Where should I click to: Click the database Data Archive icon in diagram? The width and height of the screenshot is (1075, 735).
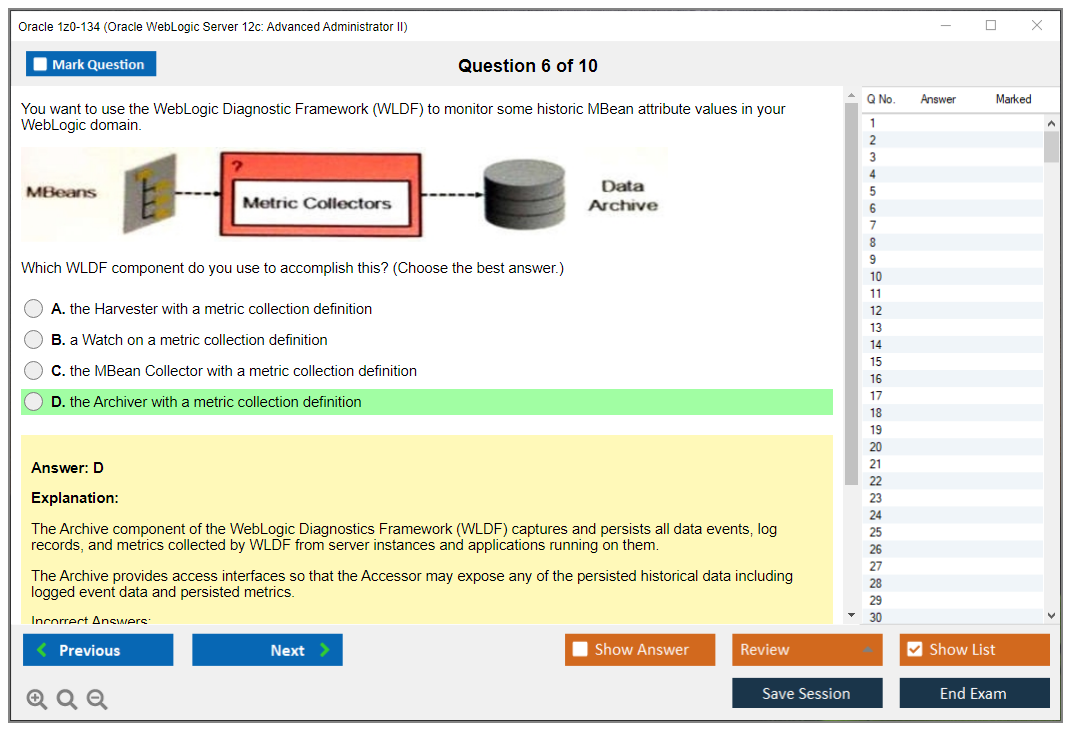[524, 195]
